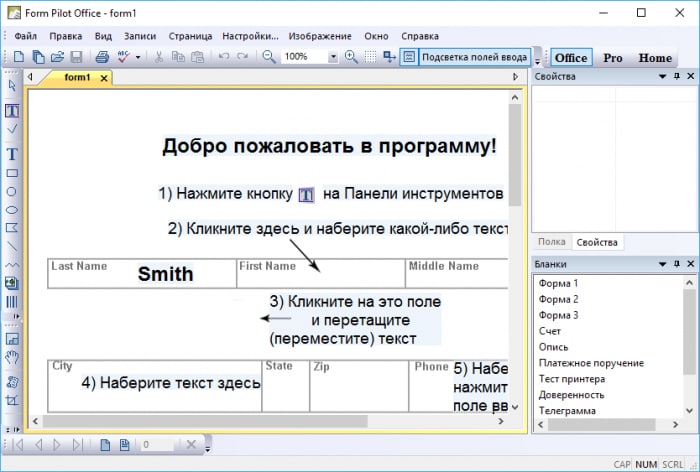Open the zoom percentage dropdown

tap(333, 57)
